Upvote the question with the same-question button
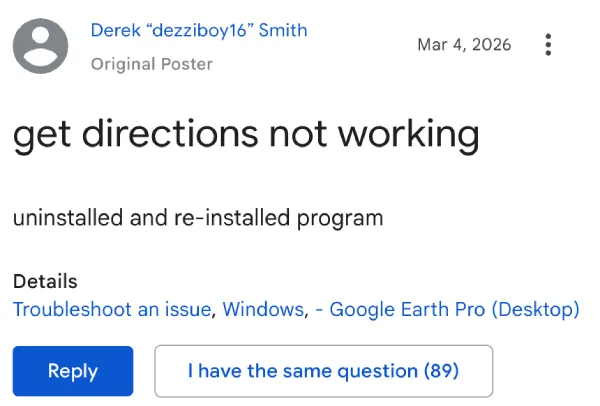600x406 pixels. [323, 371]
